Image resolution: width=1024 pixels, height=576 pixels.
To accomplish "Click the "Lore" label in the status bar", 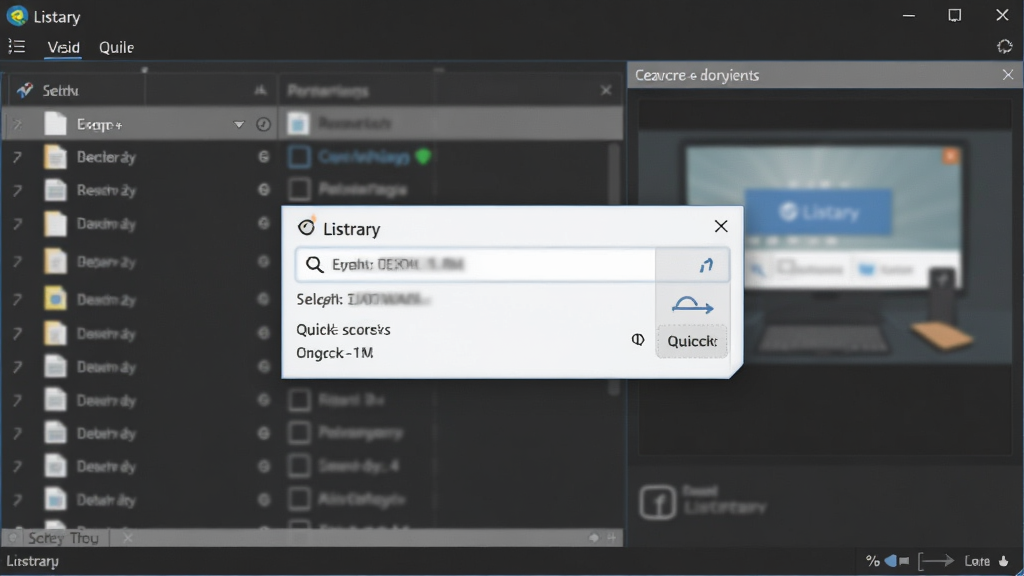I will pyautogui.click(x=977, y=561).
